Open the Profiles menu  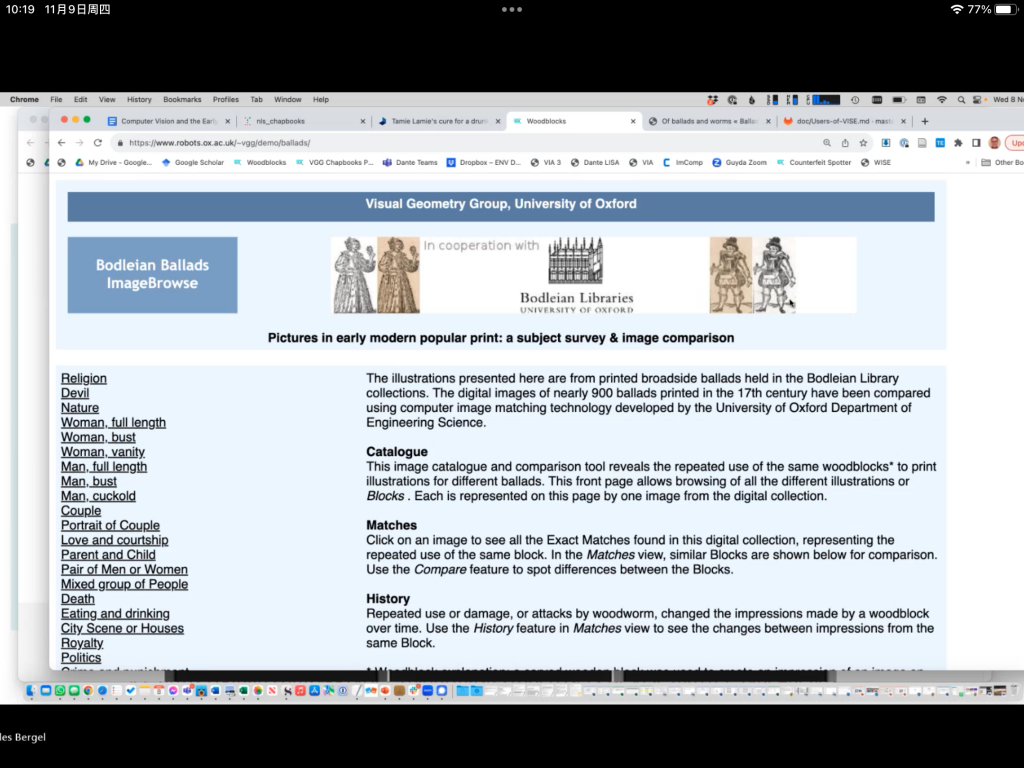coord(225,100)
